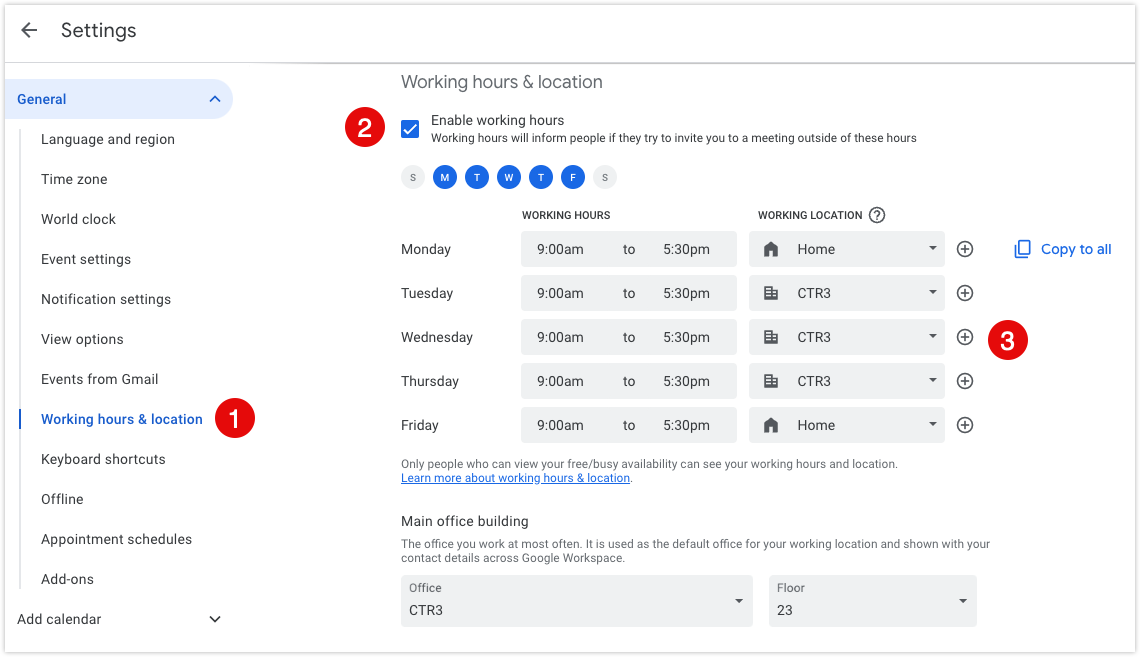Click Copy to all working hours
Screen dimensions: 1140x657
coord(1074,248)
